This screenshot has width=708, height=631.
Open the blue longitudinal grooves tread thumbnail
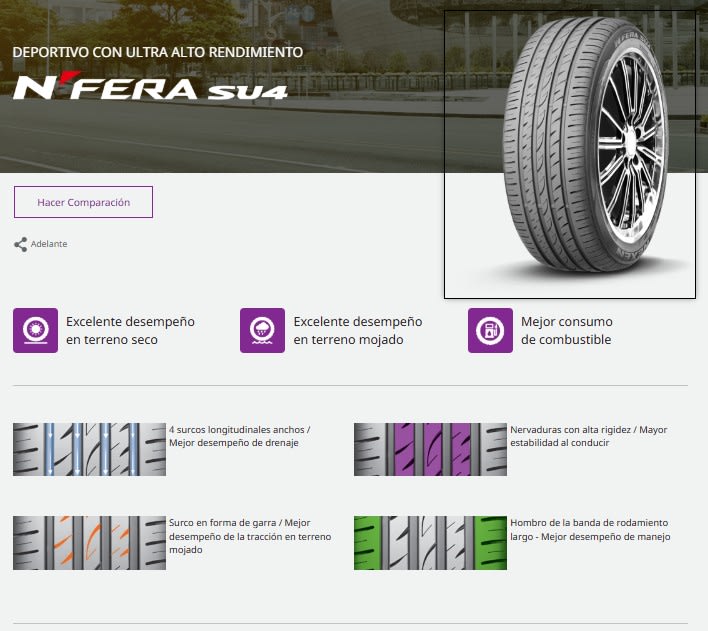click(x=89, y=449)
